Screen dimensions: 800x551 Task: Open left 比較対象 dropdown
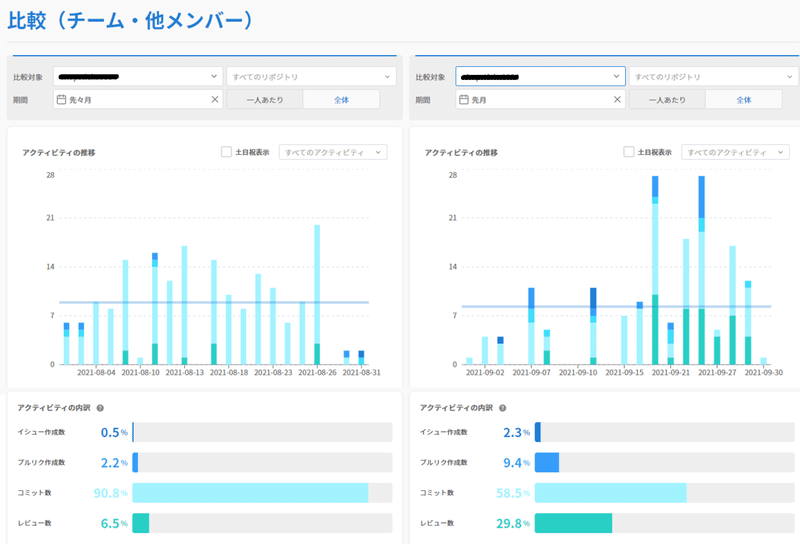tap(138, 77)
